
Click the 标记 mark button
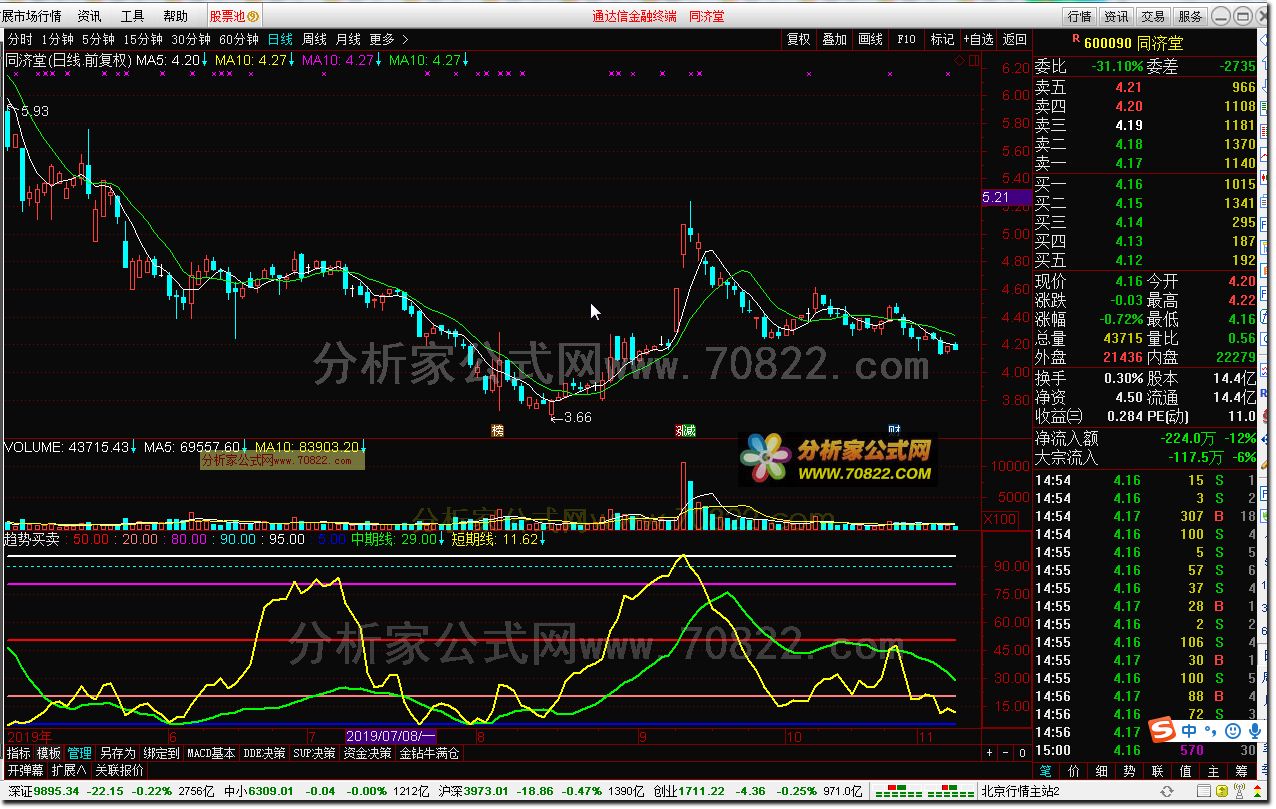click(x=942, y=39)
